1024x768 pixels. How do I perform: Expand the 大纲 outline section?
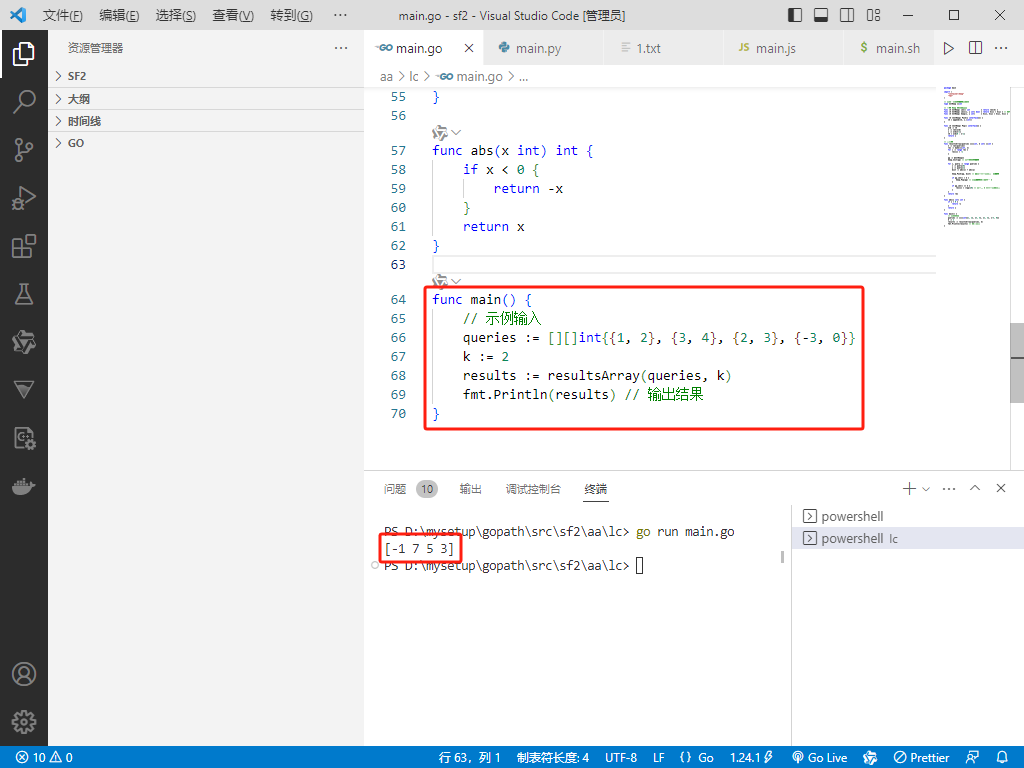click(x=206, y=99)
